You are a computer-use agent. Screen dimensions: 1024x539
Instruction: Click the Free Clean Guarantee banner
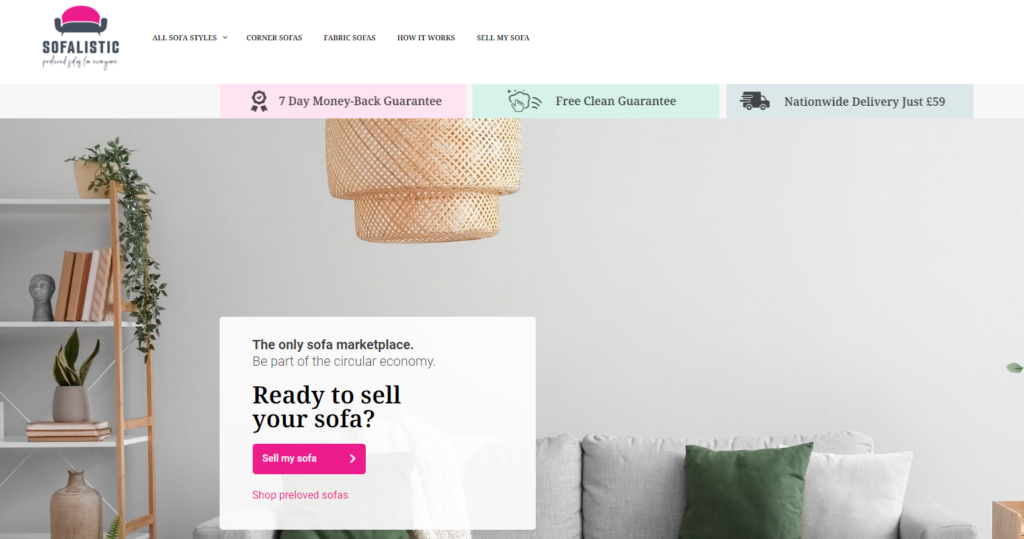(596, 101)
